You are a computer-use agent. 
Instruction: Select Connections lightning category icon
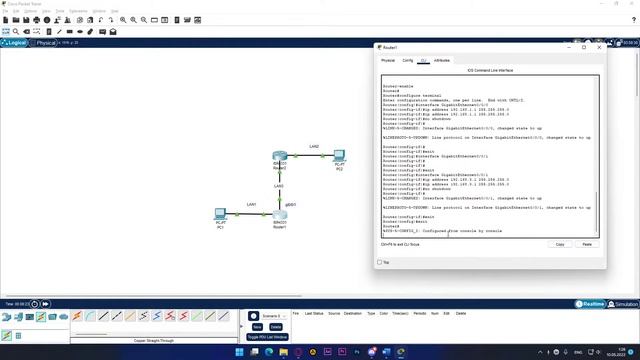pos(41,317)
